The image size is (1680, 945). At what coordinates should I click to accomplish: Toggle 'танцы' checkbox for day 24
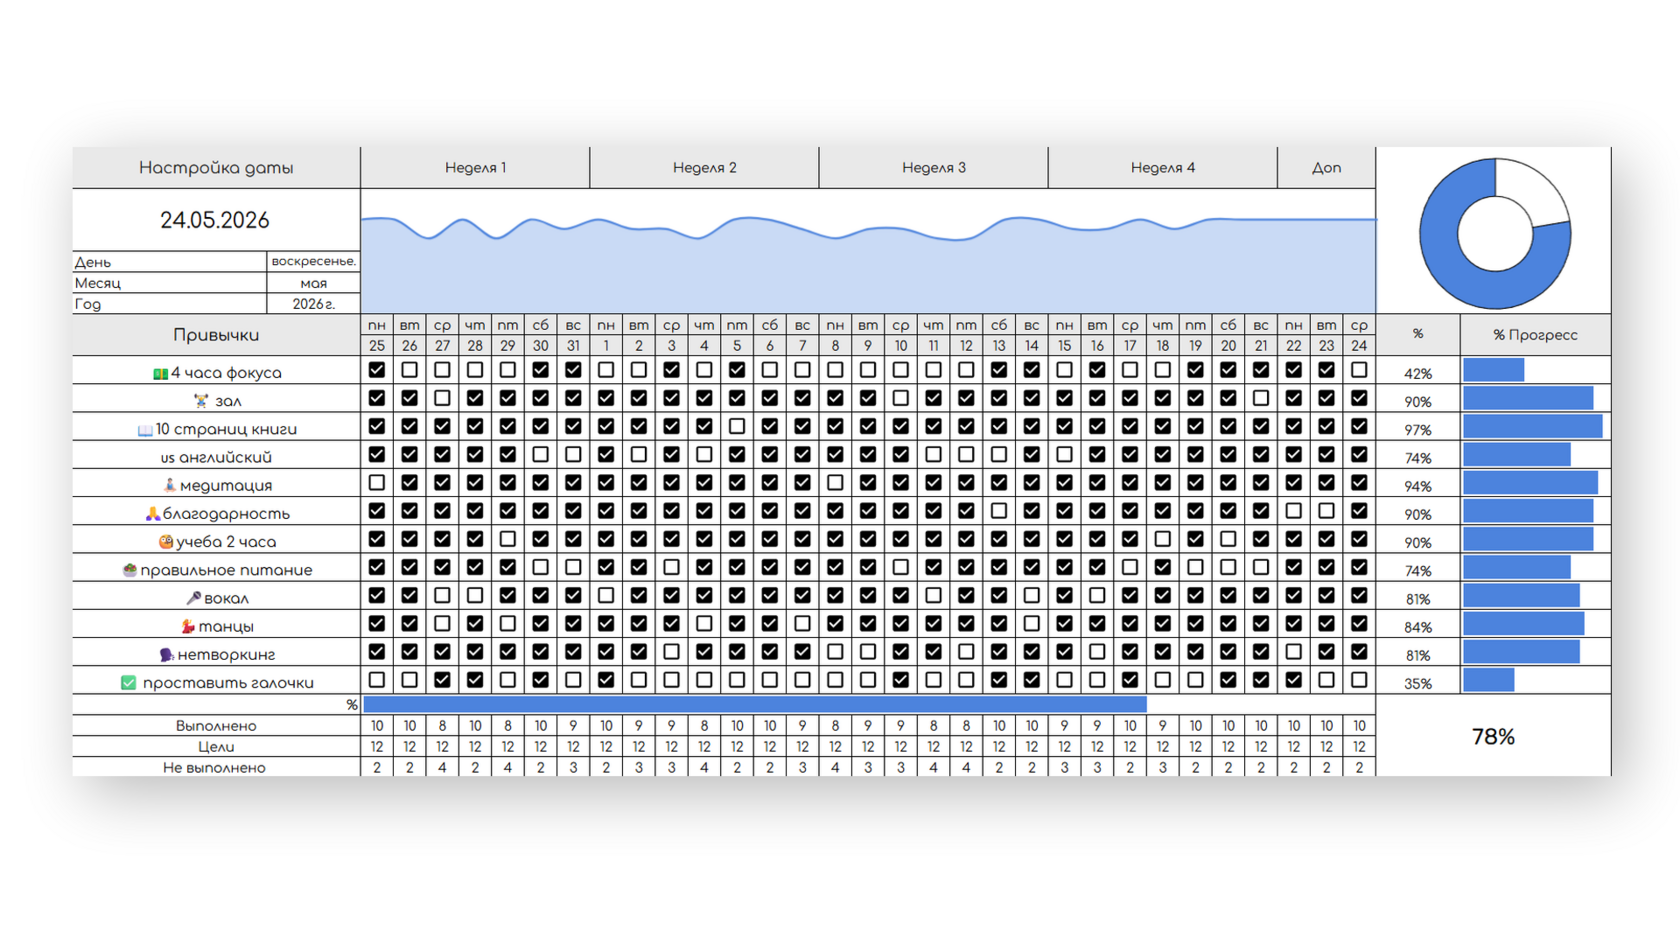coord(1359,623)
